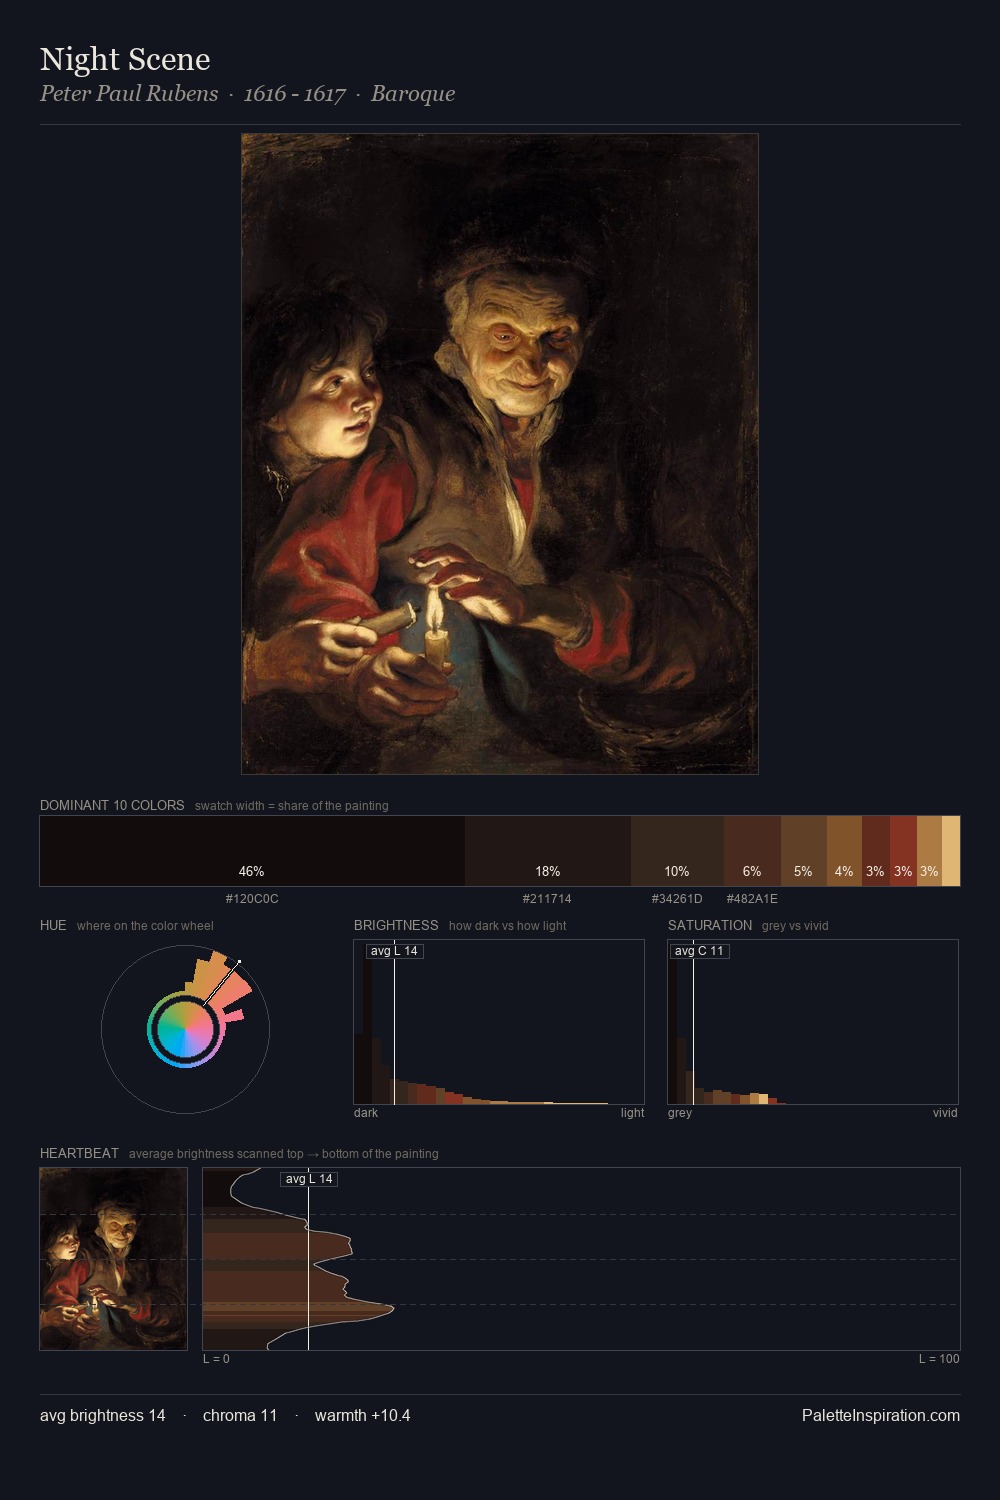This screenshot has height=1500, width=1000.
Task: Pick the bright red 3% swatch
Action: click(x=903, y=851)
